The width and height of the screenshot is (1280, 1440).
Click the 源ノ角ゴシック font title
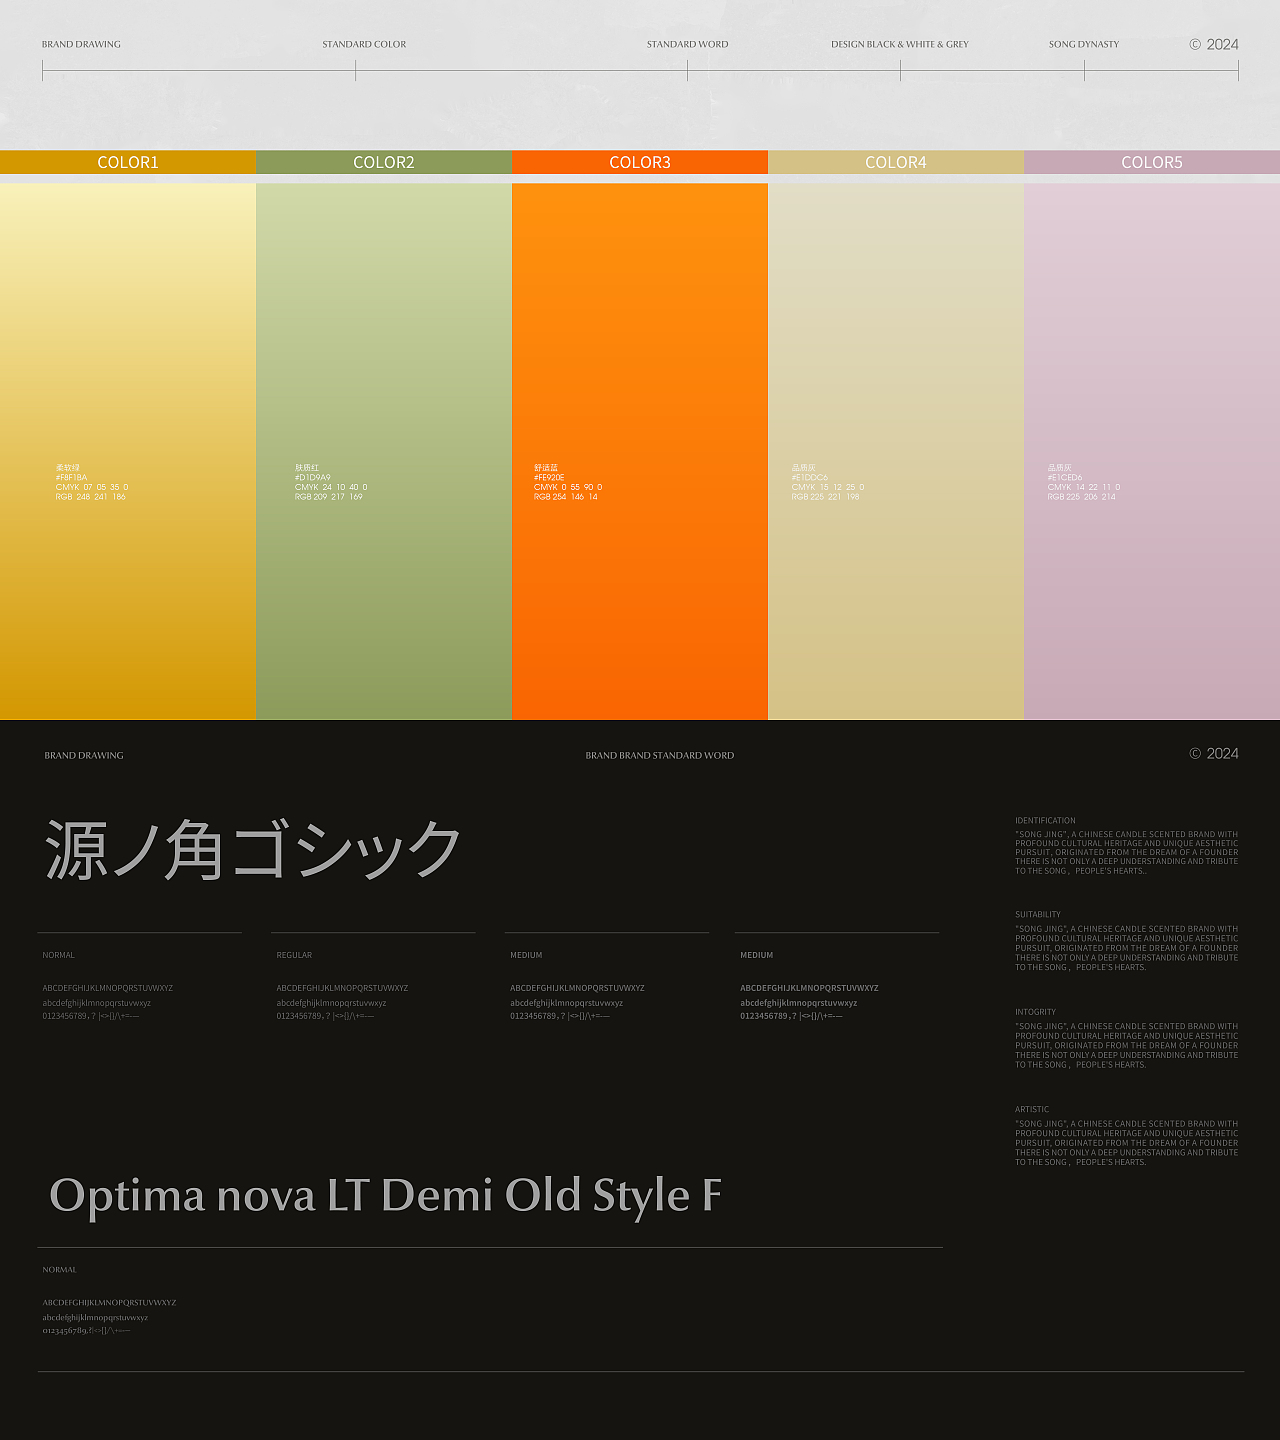(x=253, y=850)
